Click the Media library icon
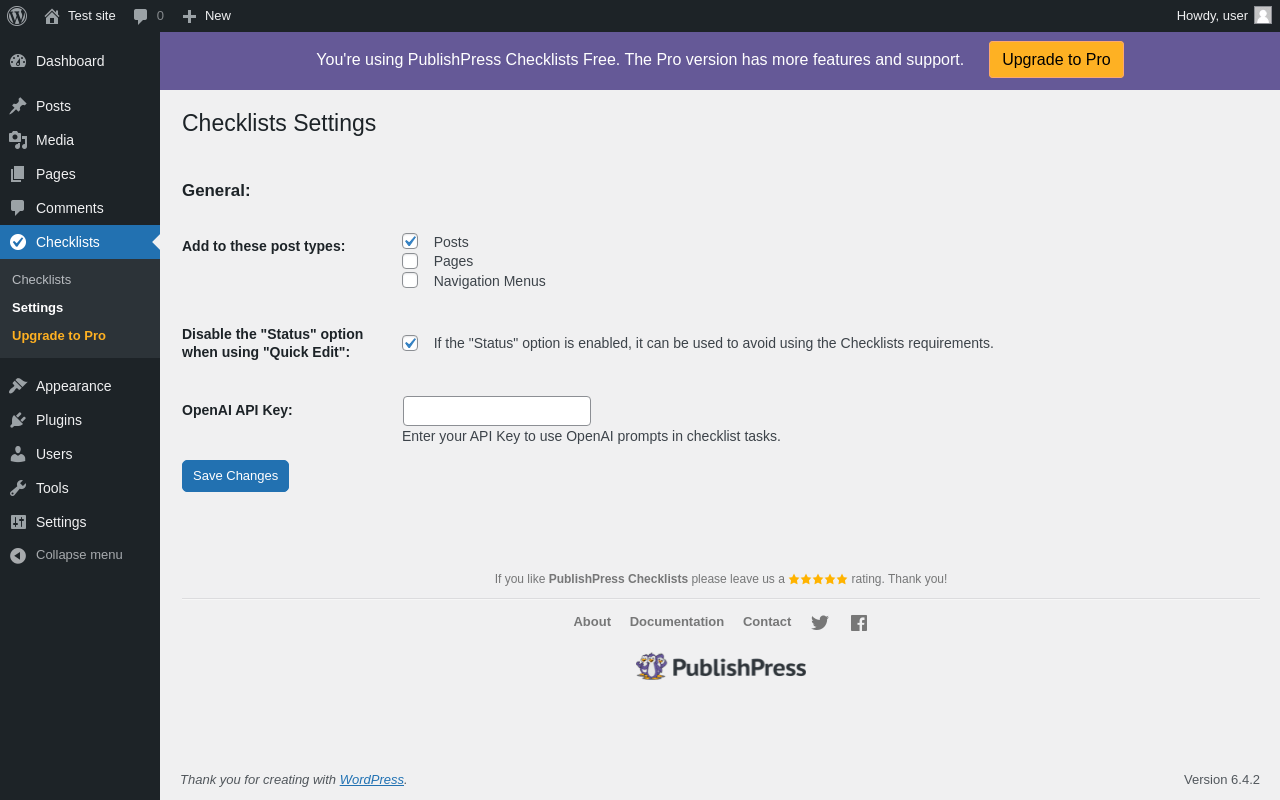Screen dimensions: 1280x800 point(18,140)
